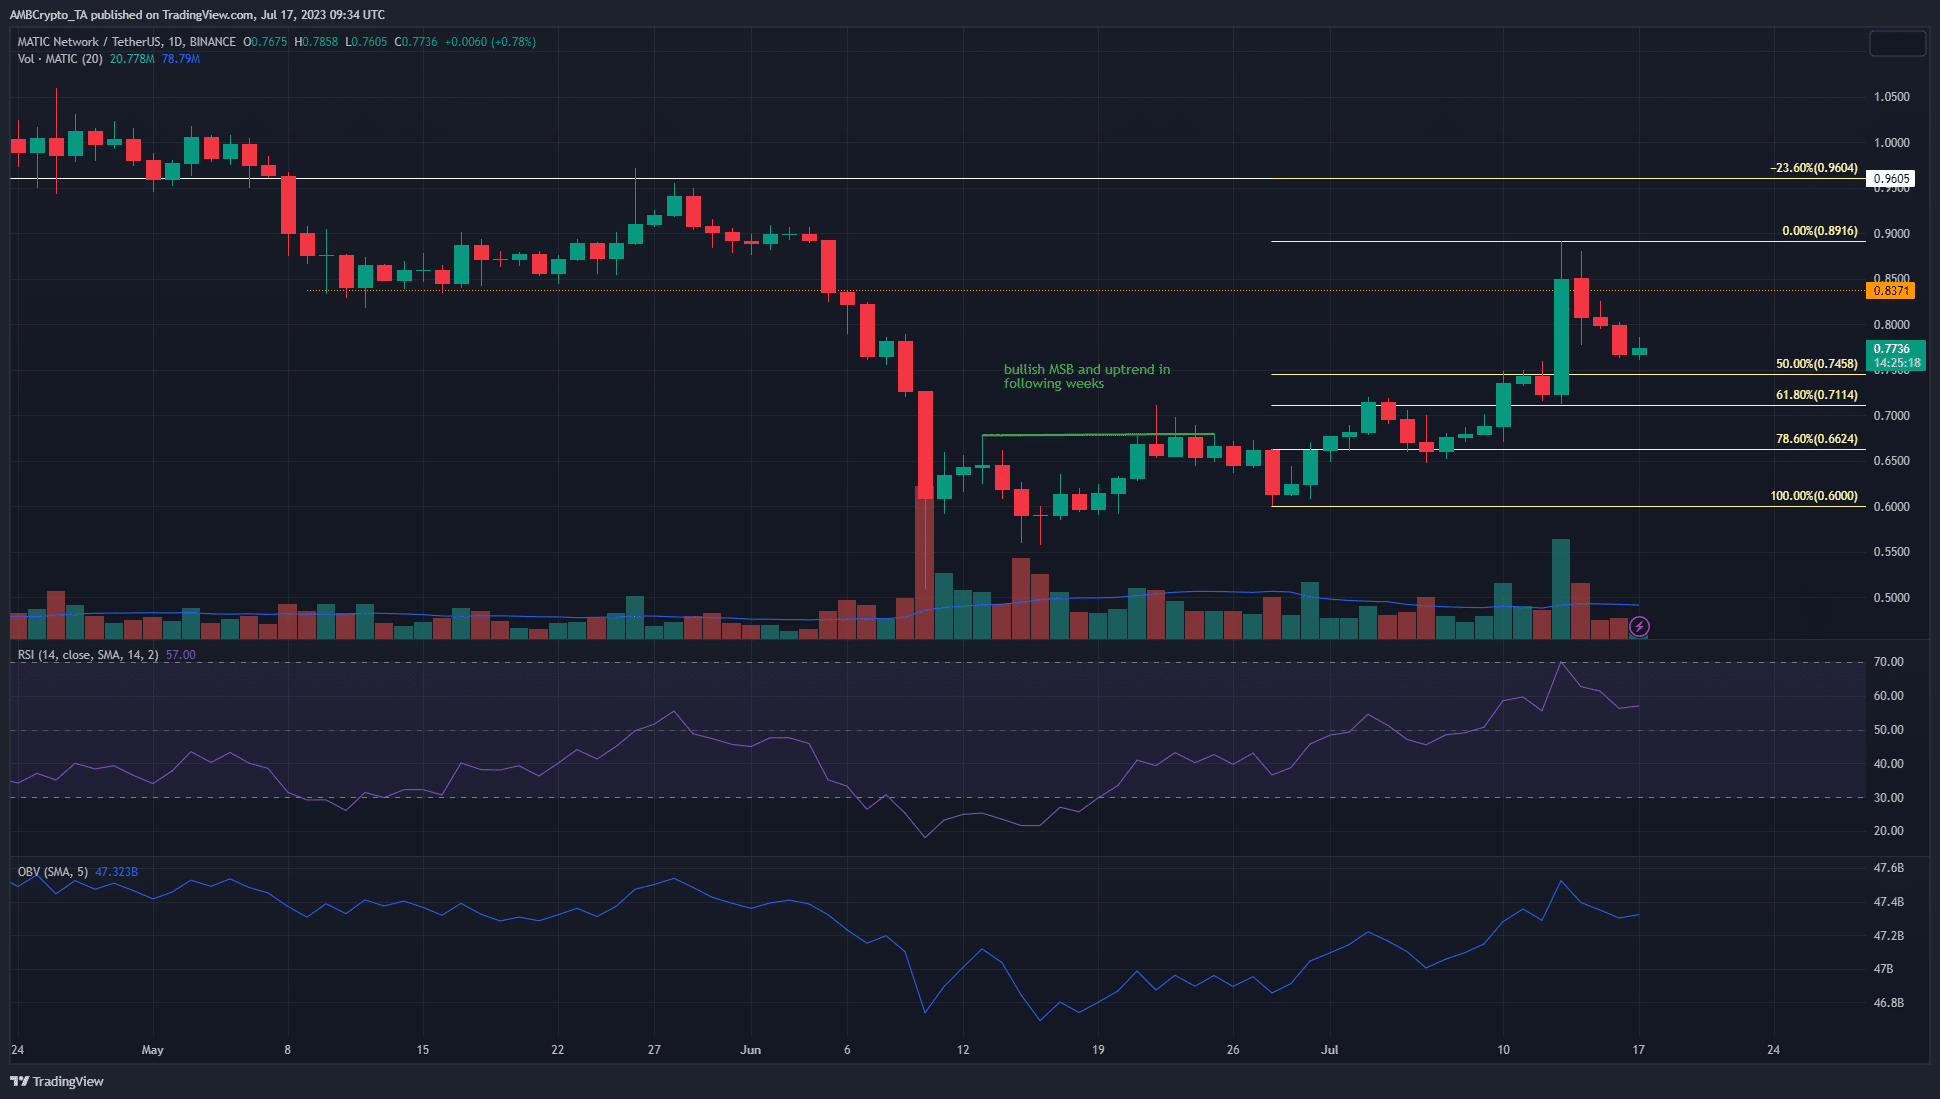Click the TradingView logo at bottom
The image size is (1940, 1099).
pyautogui.click(x=57, y=1081)
